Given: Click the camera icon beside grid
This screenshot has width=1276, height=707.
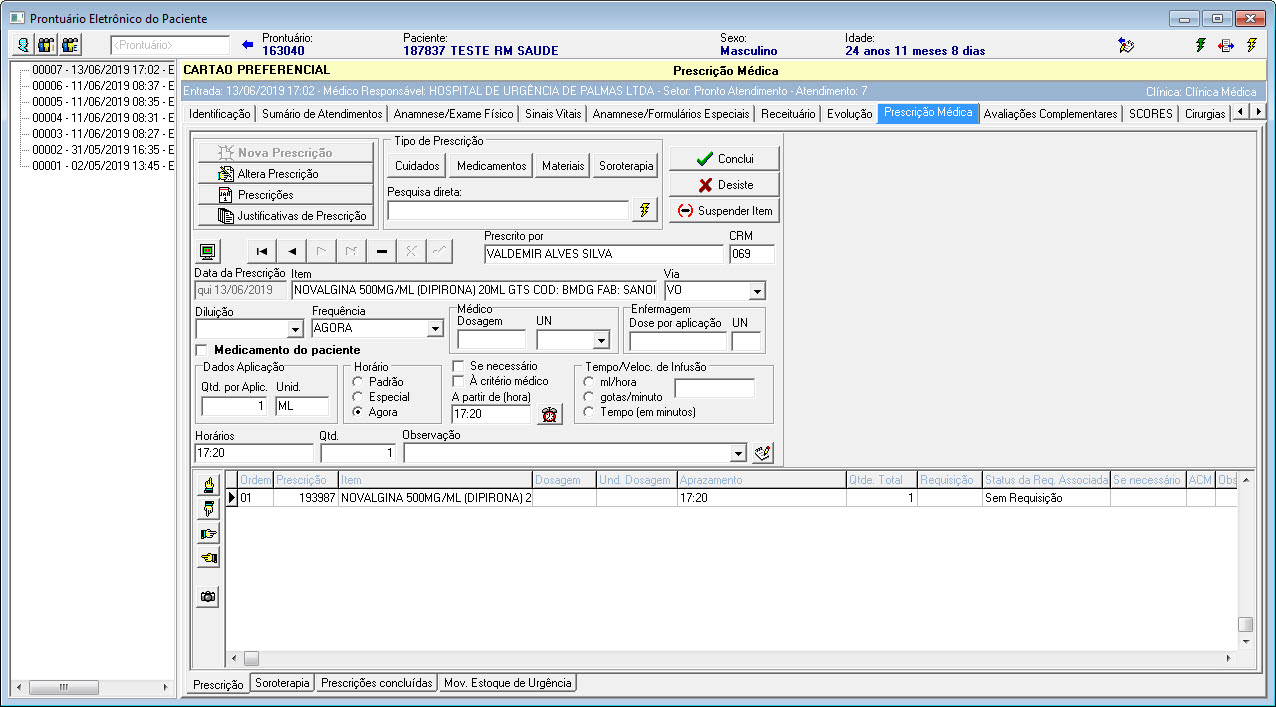Looking at the screenshot, I should coord(208,597).
